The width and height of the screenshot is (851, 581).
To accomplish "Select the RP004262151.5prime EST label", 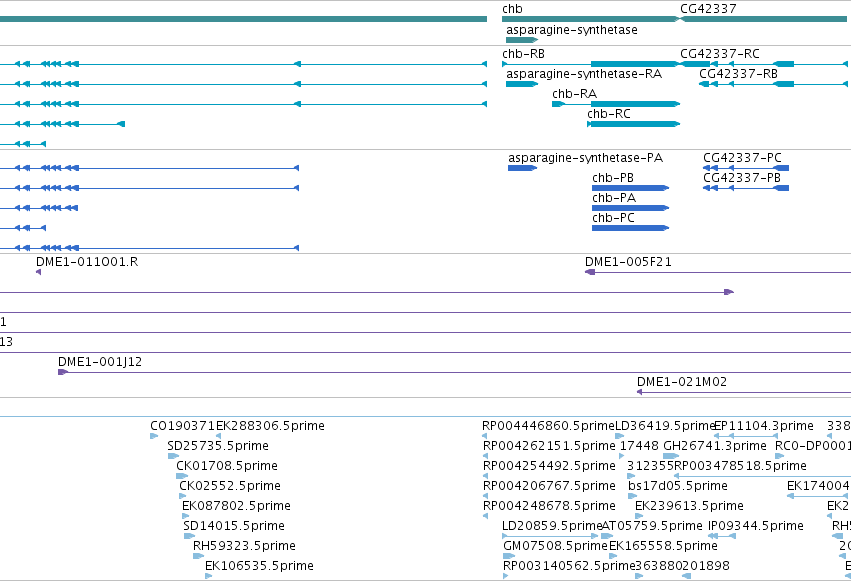I will tap(549, 446).
